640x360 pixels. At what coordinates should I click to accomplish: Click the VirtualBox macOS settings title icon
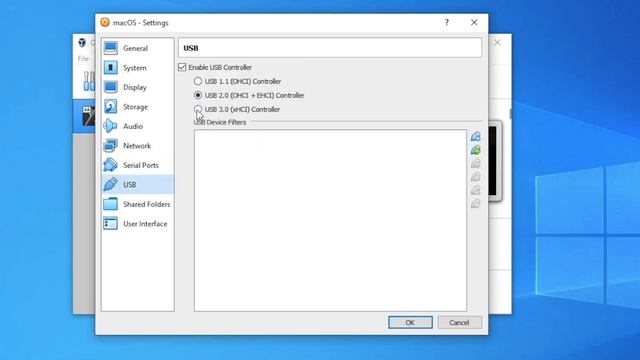(105, 22)
